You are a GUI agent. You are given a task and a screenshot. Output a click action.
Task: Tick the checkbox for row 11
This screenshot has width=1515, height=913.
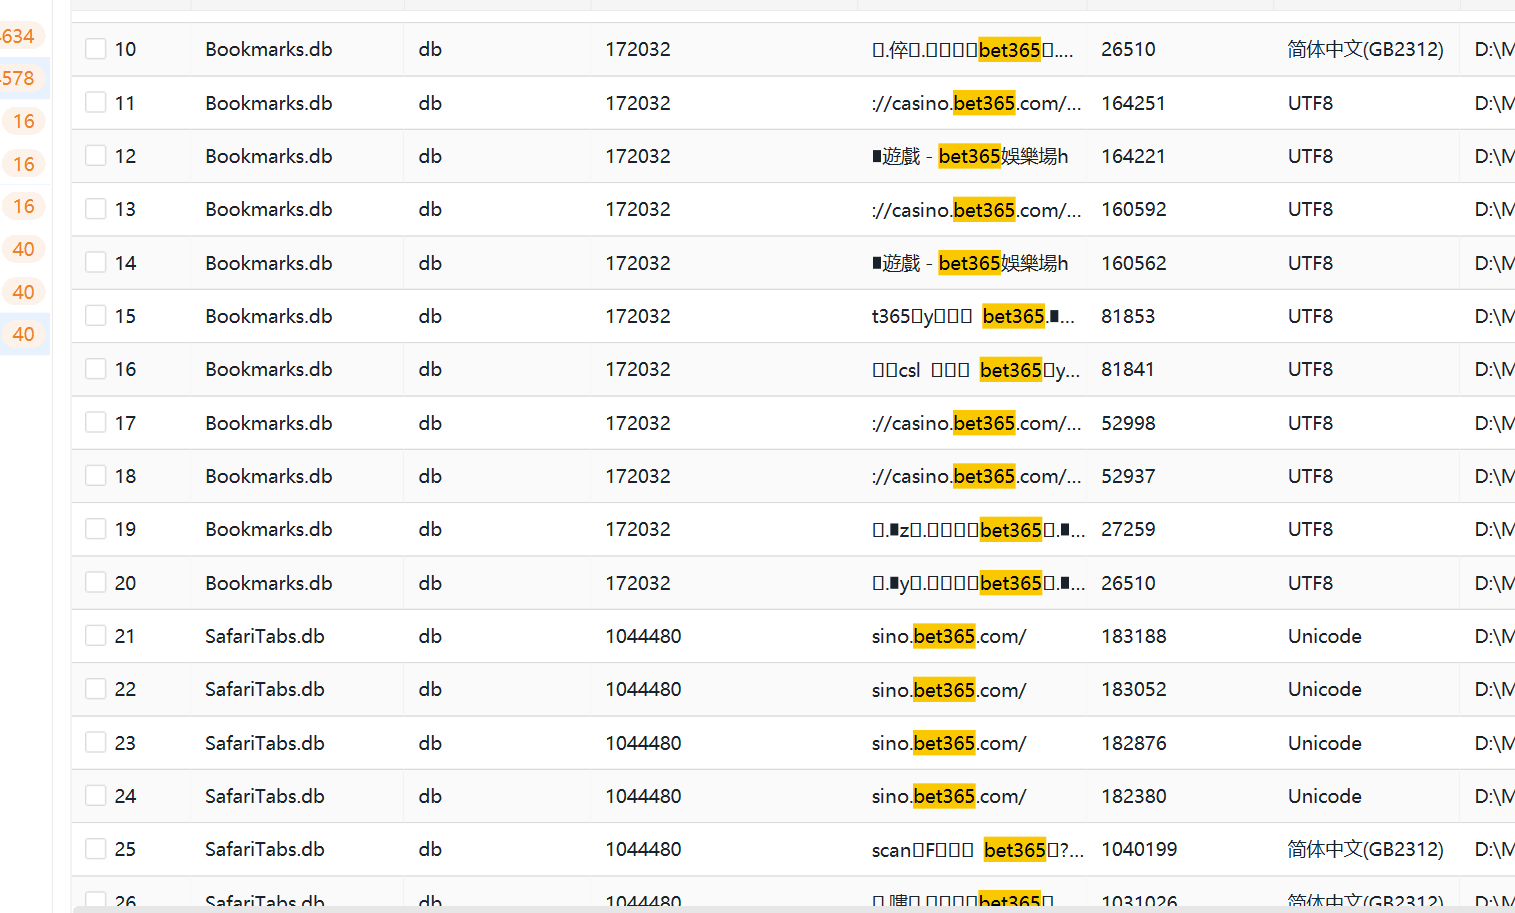(x=96, y=102)
